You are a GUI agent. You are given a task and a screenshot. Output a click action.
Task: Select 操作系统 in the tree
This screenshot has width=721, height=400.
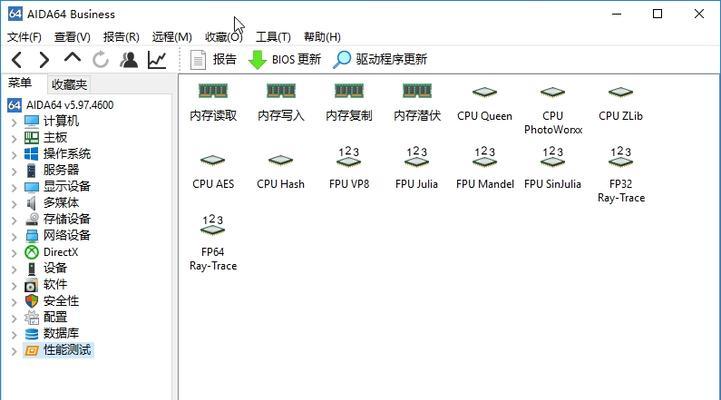[x=57, y=154]
